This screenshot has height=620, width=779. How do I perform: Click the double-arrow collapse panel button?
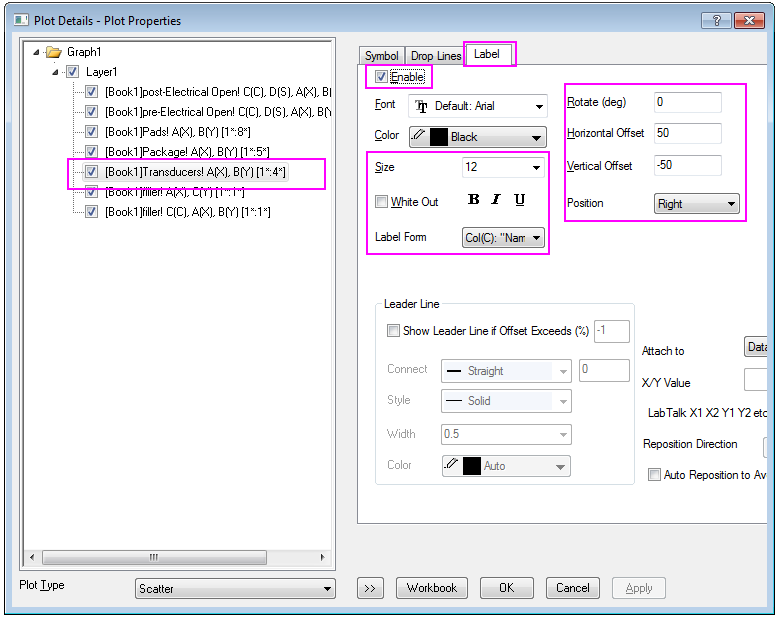click(x=370, y=588)
